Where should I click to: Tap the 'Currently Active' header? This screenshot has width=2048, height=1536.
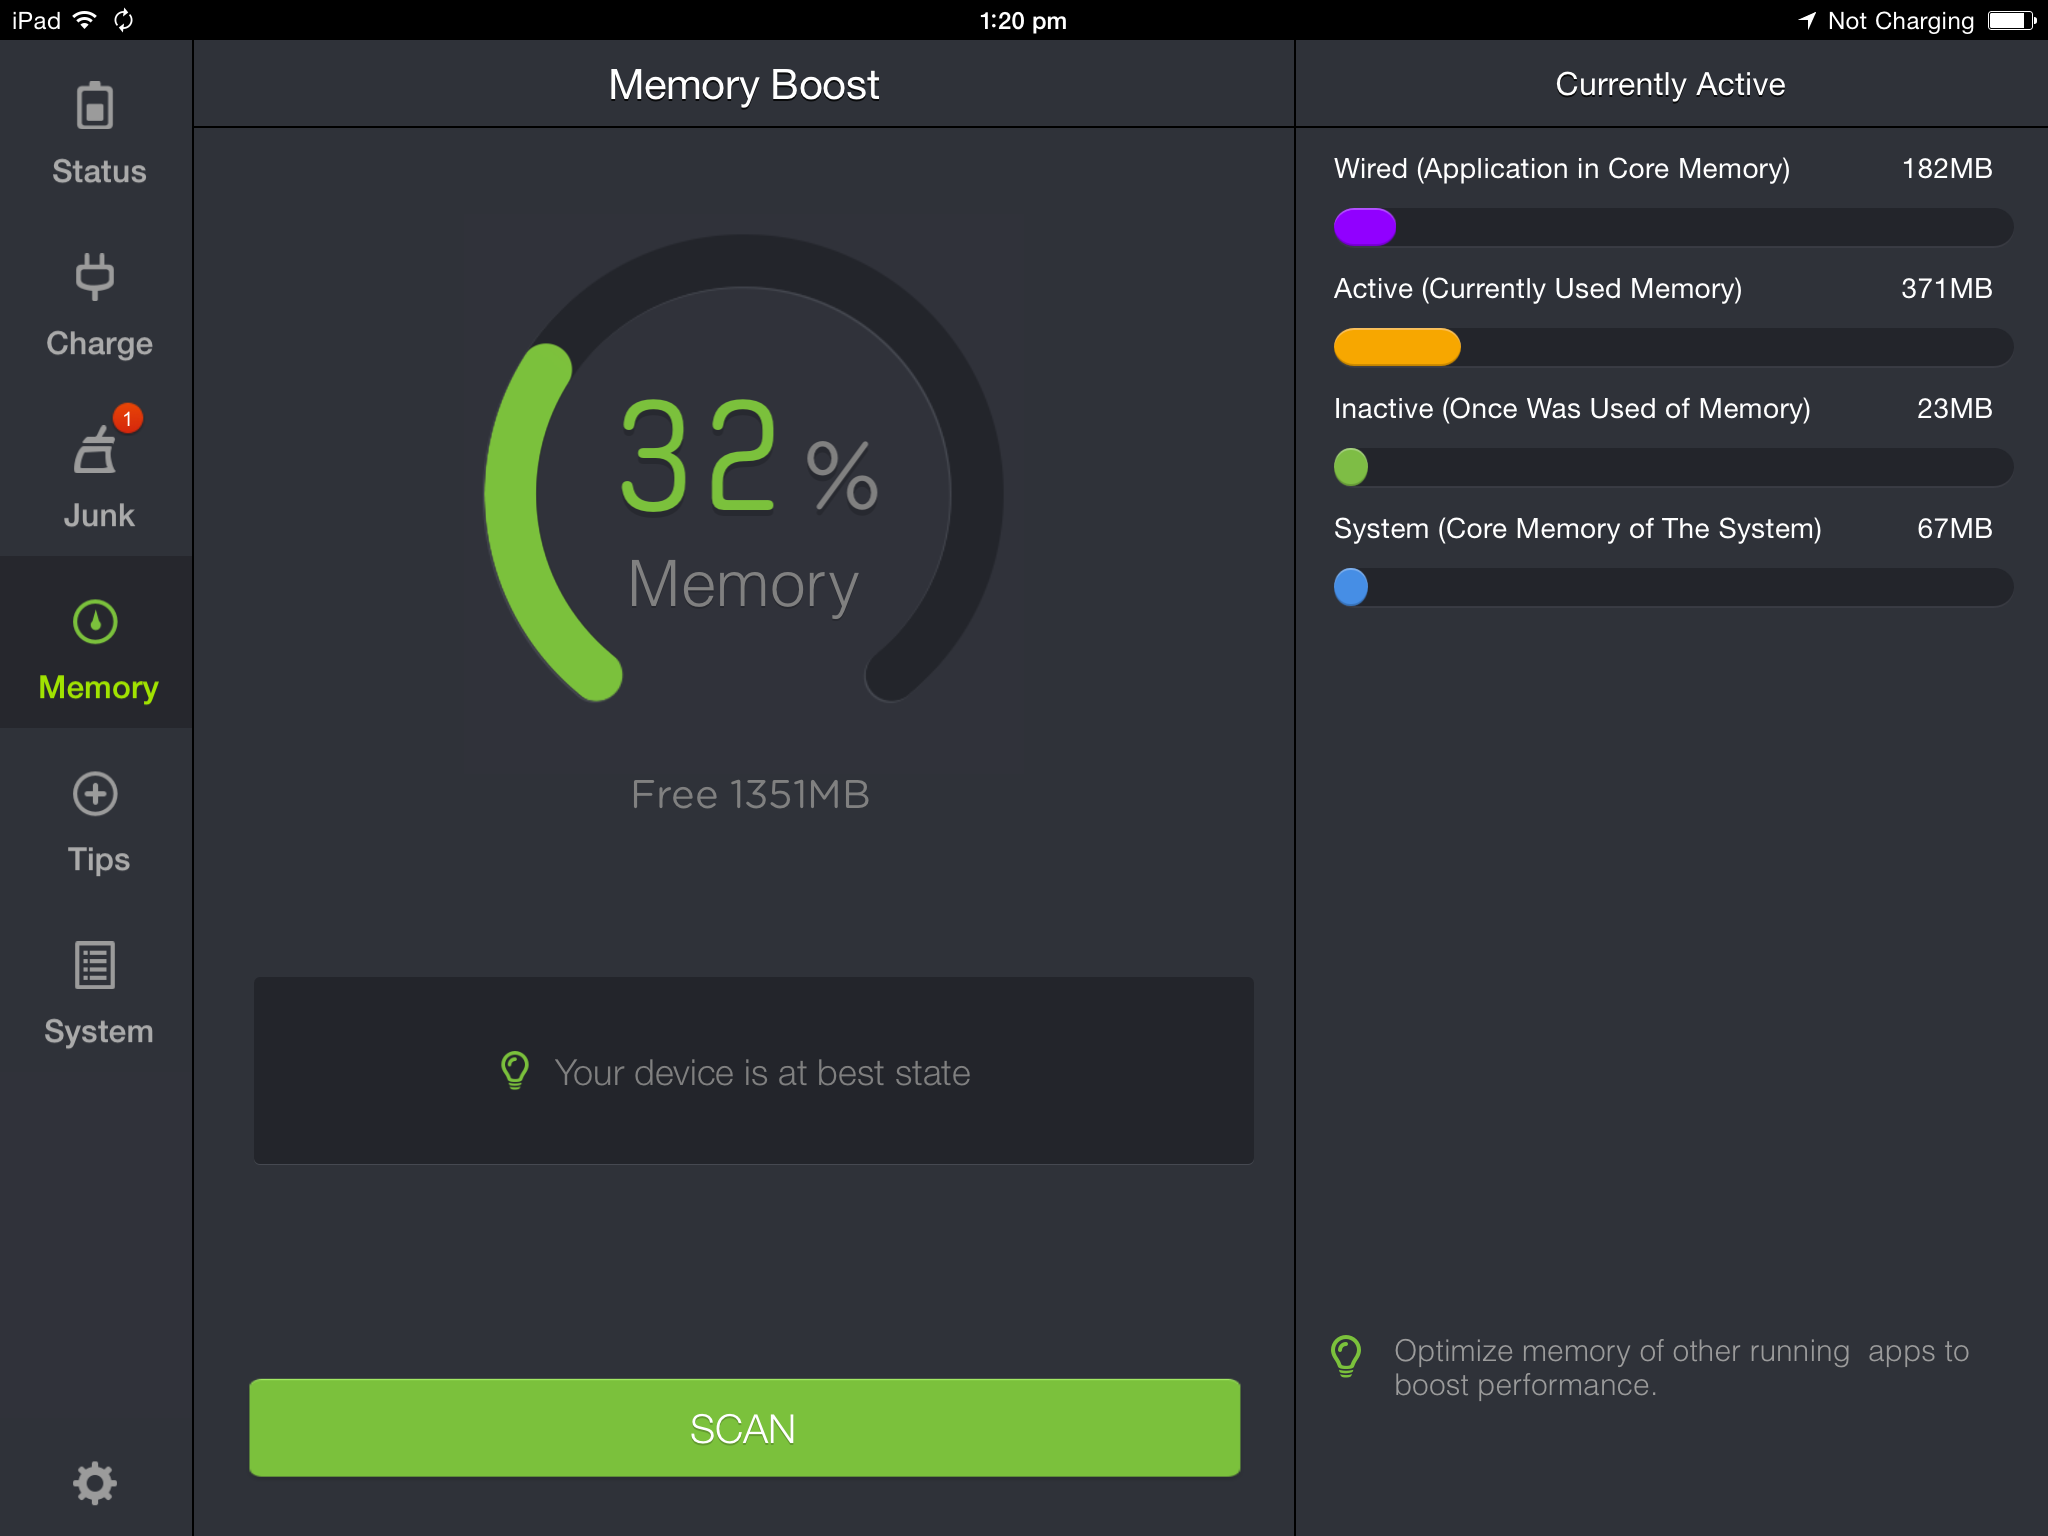click(x=1670, y=84)
